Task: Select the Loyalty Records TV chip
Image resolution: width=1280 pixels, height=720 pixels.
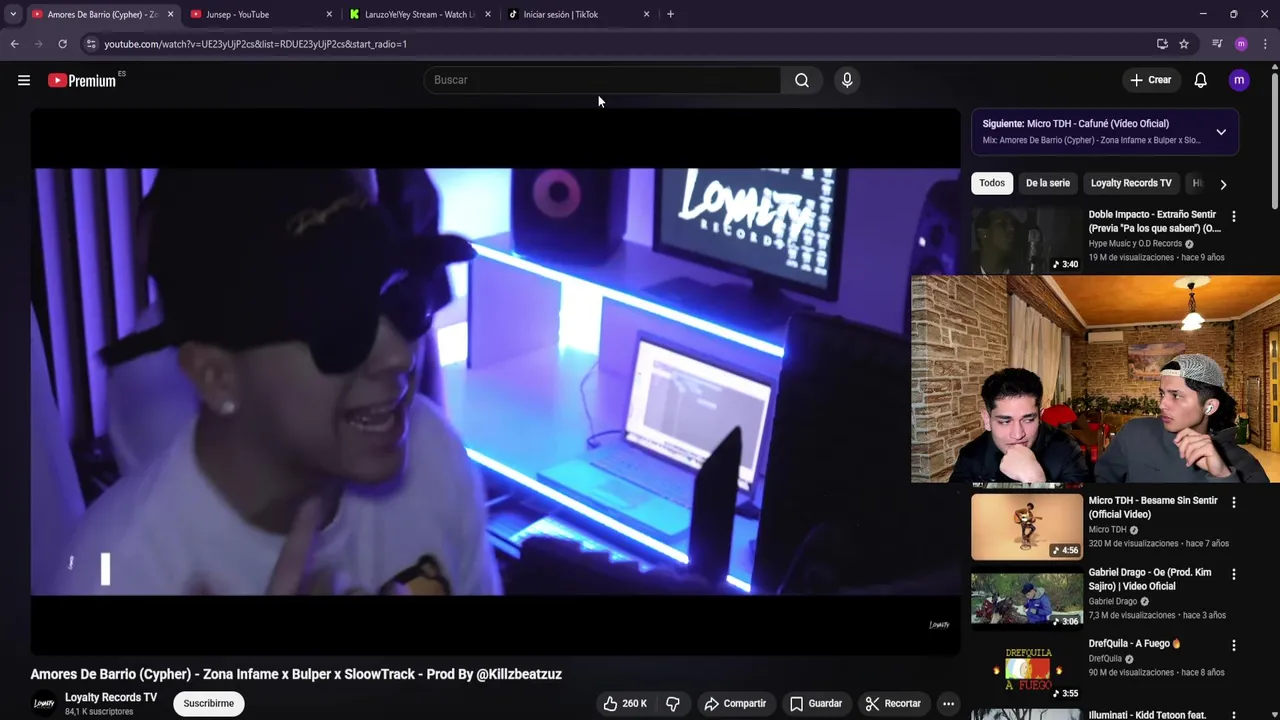Action: click(x=1131, y=183)
